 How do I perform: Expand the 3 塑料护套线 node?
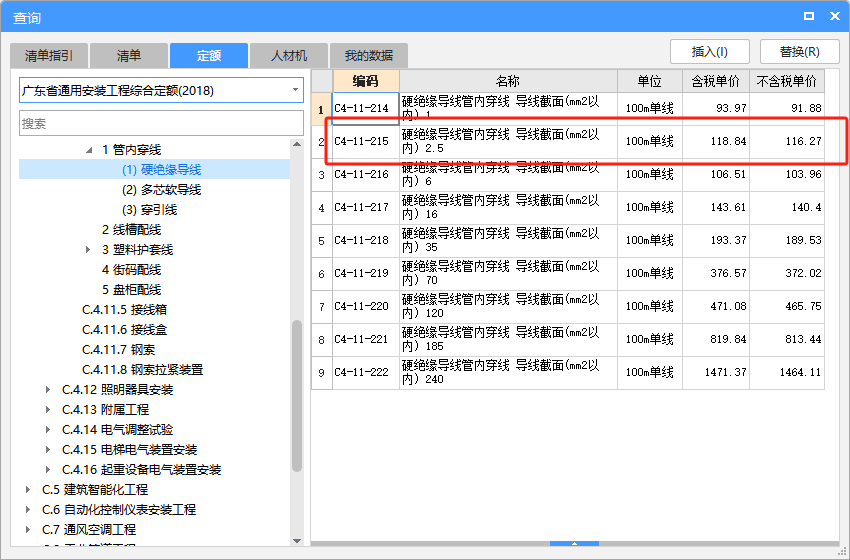pos(88,250)
